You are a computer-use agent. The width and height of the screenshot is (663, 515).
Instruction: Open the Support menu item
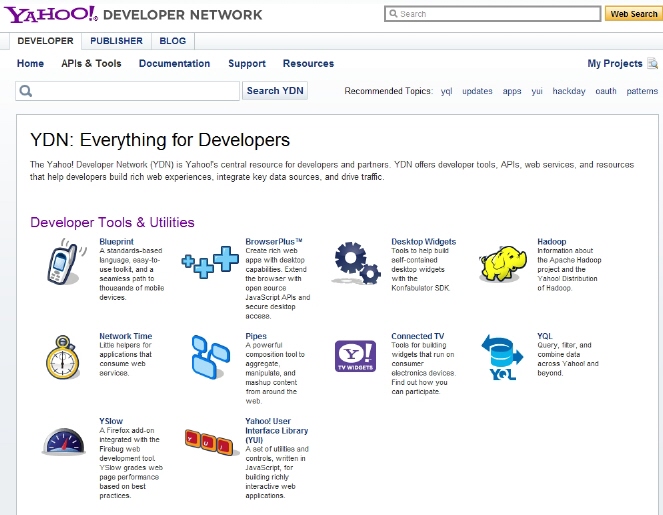pos(247,63)
